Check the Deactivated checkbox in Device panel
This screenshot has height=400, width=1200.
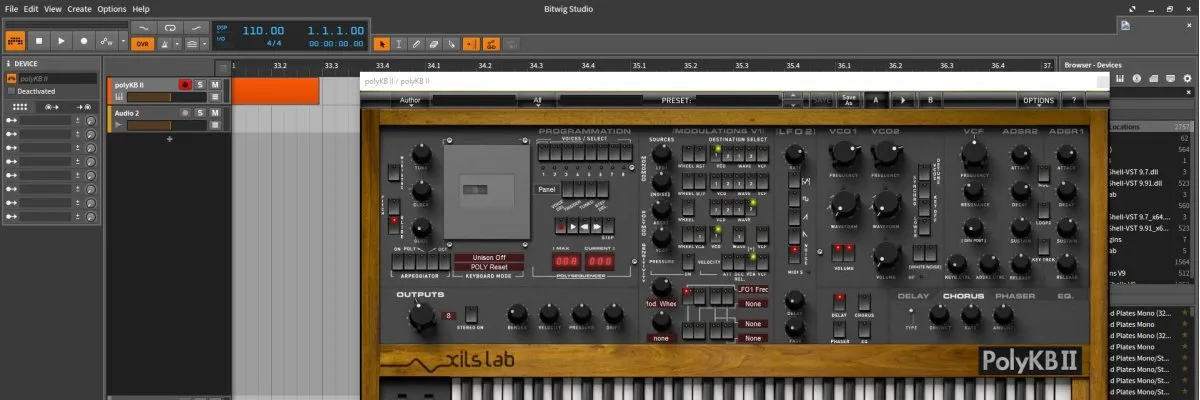[11, 91]
